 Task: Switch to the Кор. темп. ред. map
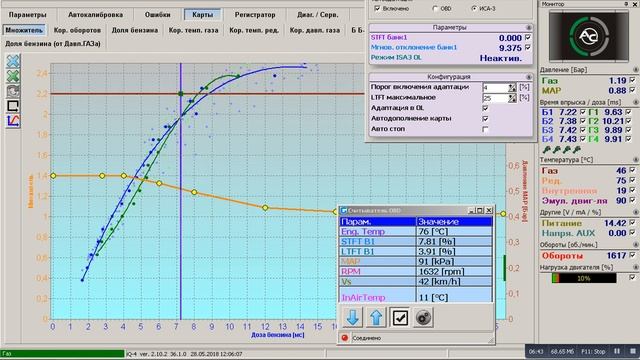[x=254, y=30]
